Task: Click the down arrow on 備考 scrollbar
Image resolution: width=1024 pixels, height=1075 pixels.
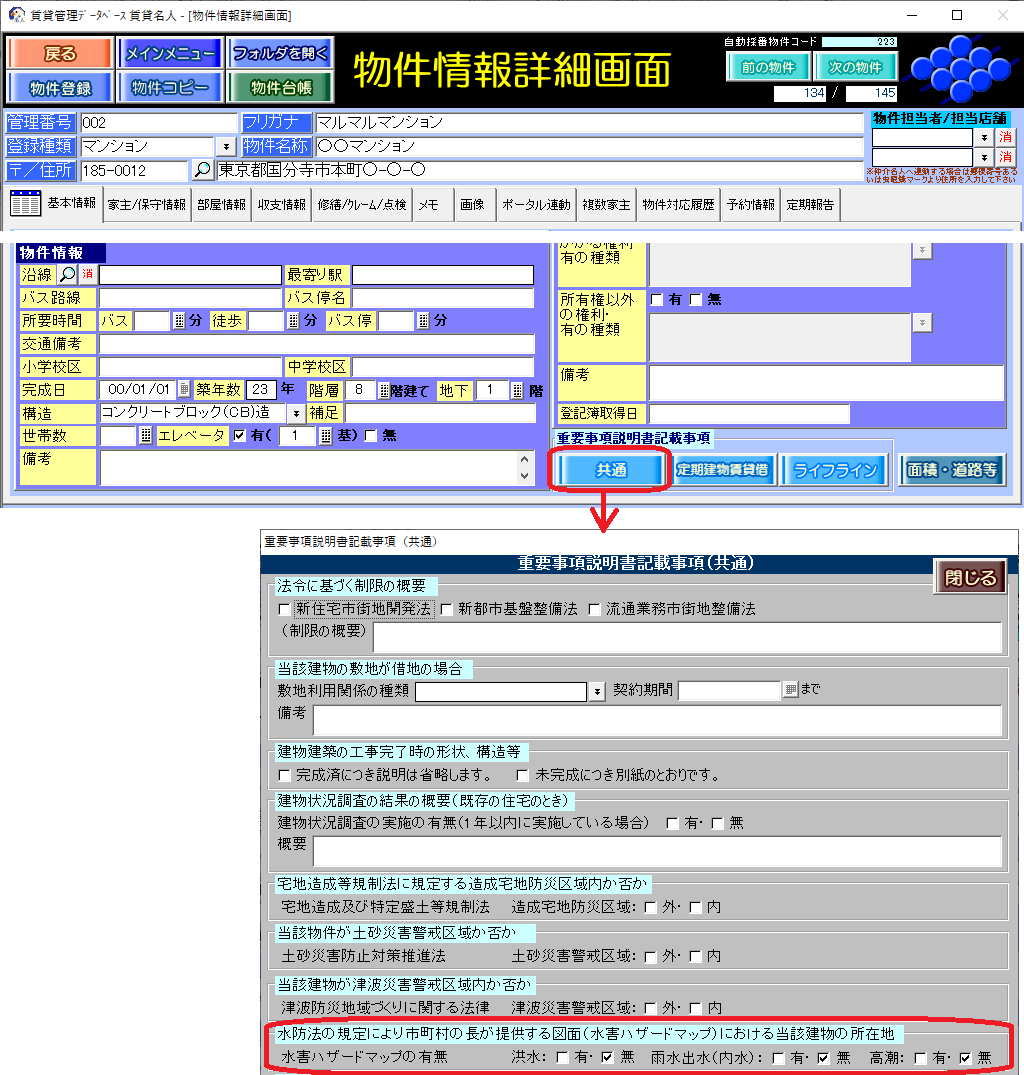Action: tap(526, 476)
